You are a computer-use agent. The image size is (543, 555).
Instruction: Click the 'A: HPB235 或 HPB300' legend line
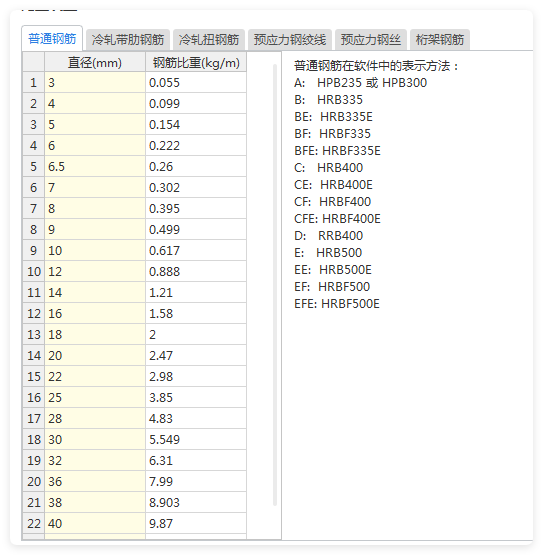pos(360,83)
